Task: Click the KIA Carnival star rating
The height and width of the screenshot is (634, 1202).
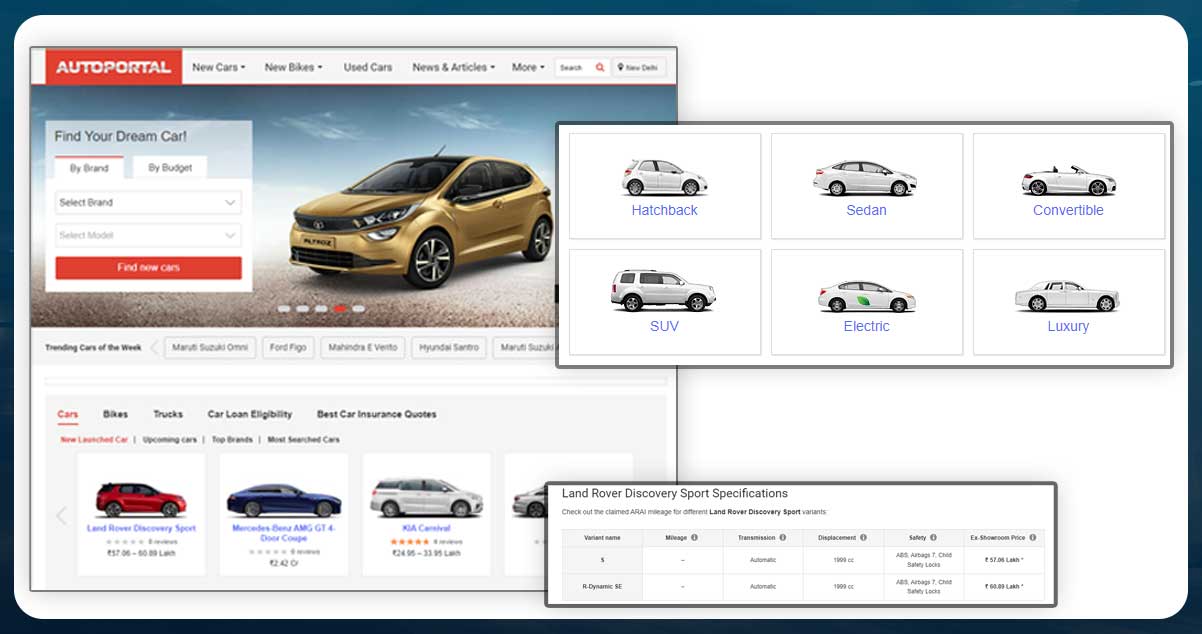Action: point(411,541)
